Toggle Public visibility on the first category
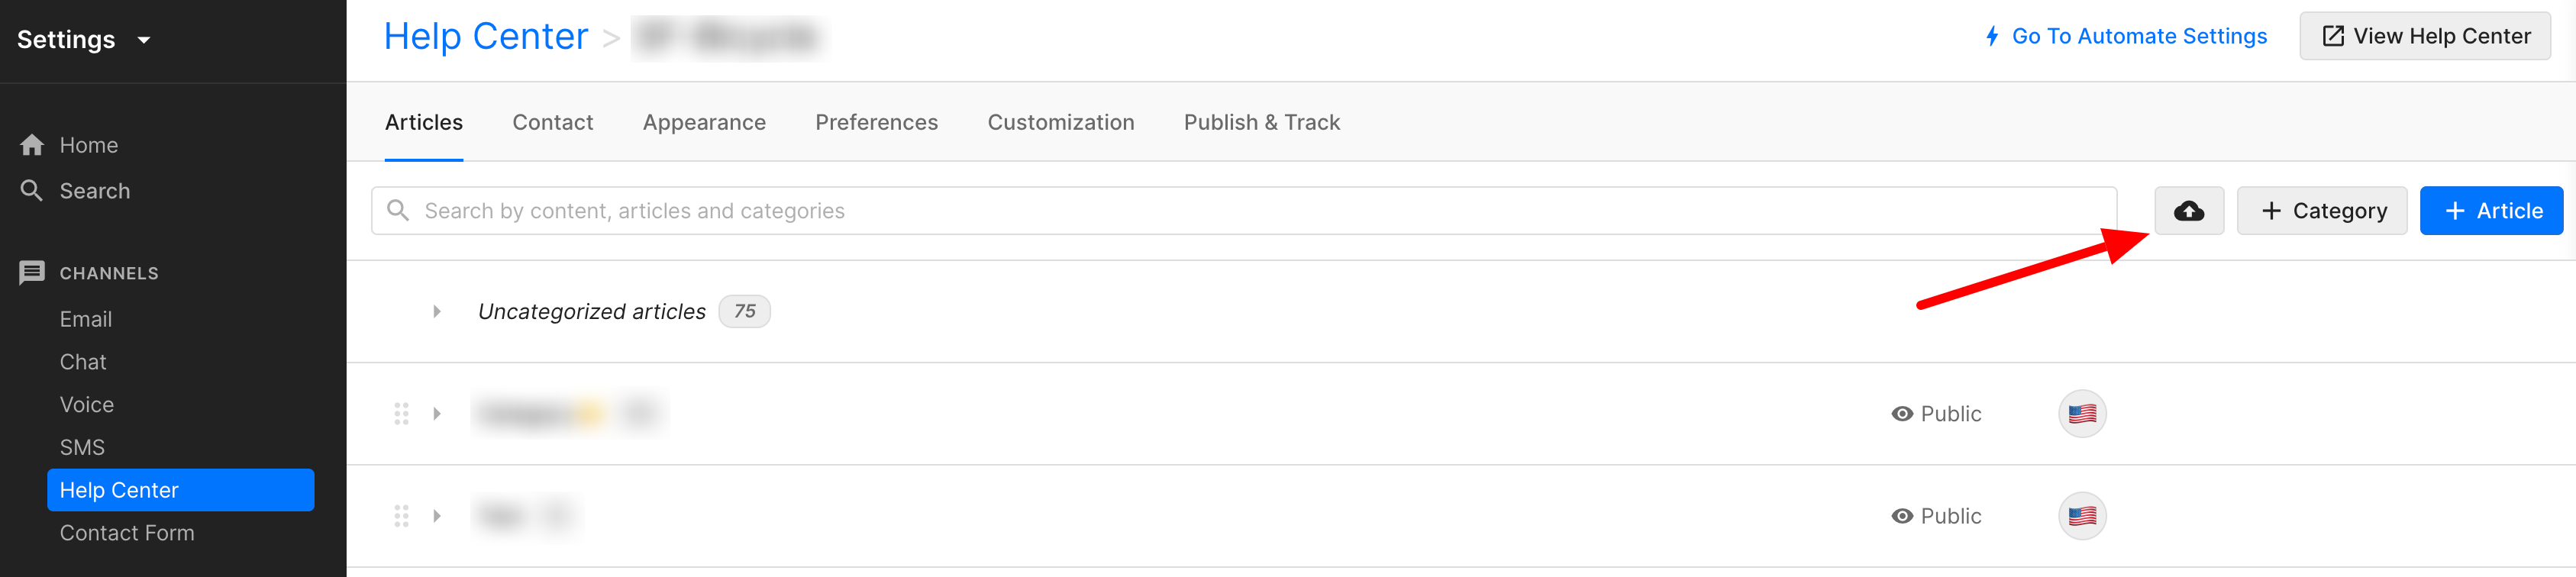 1936,413
